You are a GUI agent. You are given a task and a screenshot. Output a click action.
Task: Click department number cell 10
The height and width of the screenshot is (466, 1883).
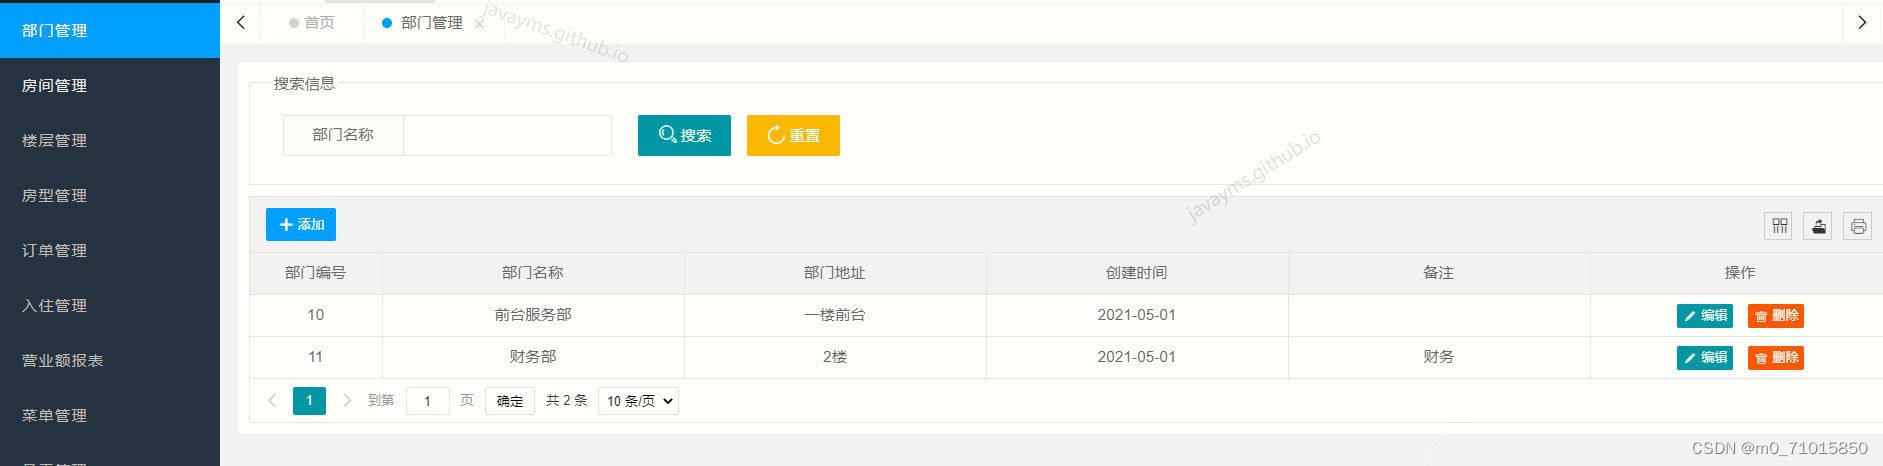coord(316,315)
